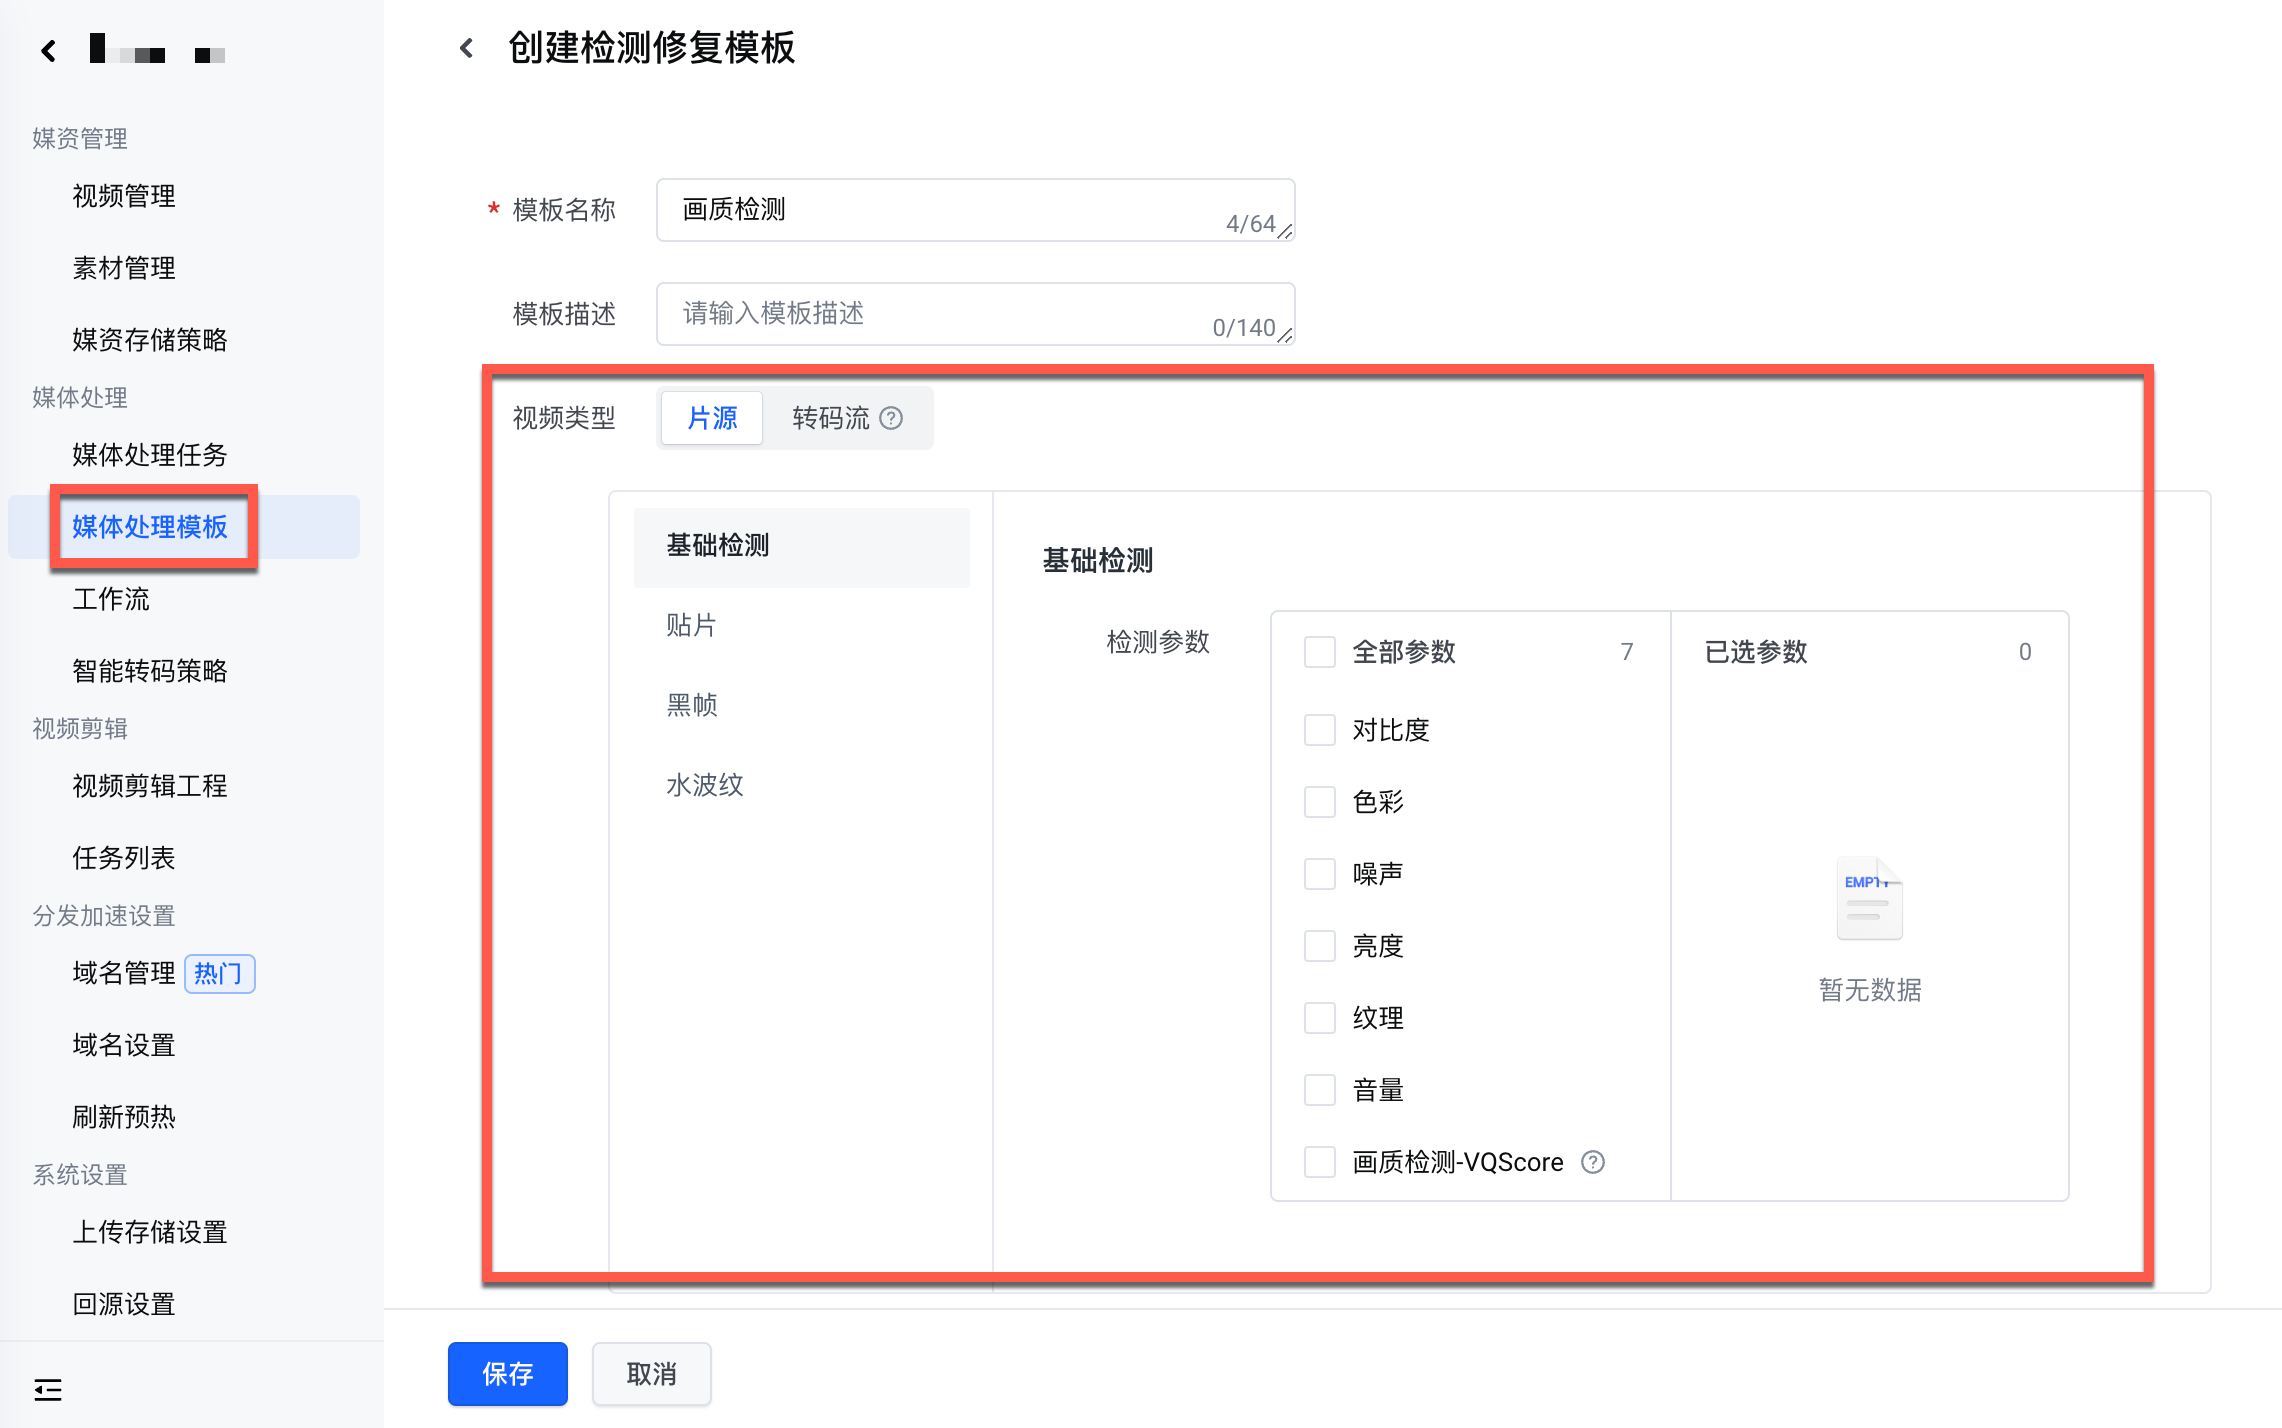Select the 片源 video type tab
Screen dimensions: 2282x1428
tap(712, 418)
